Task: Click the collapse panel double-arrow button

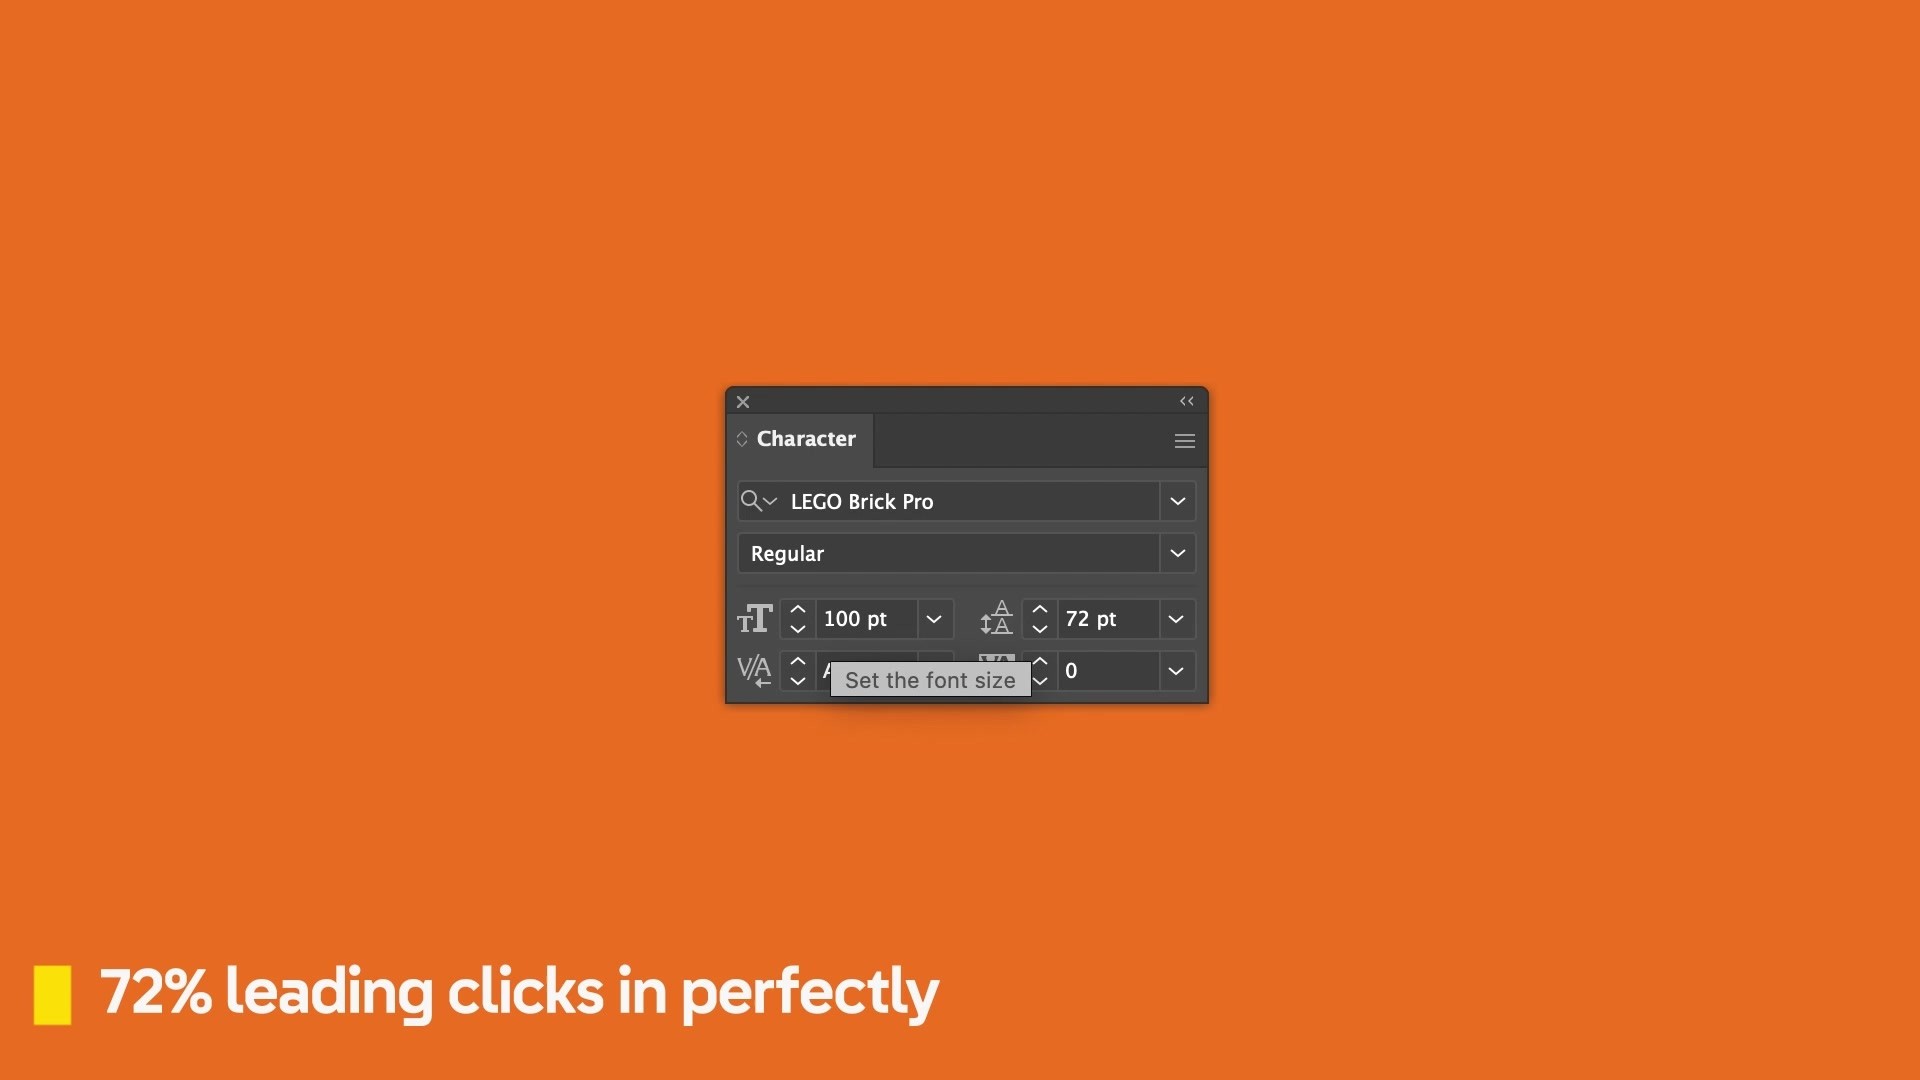Action: click(1185, 400)
